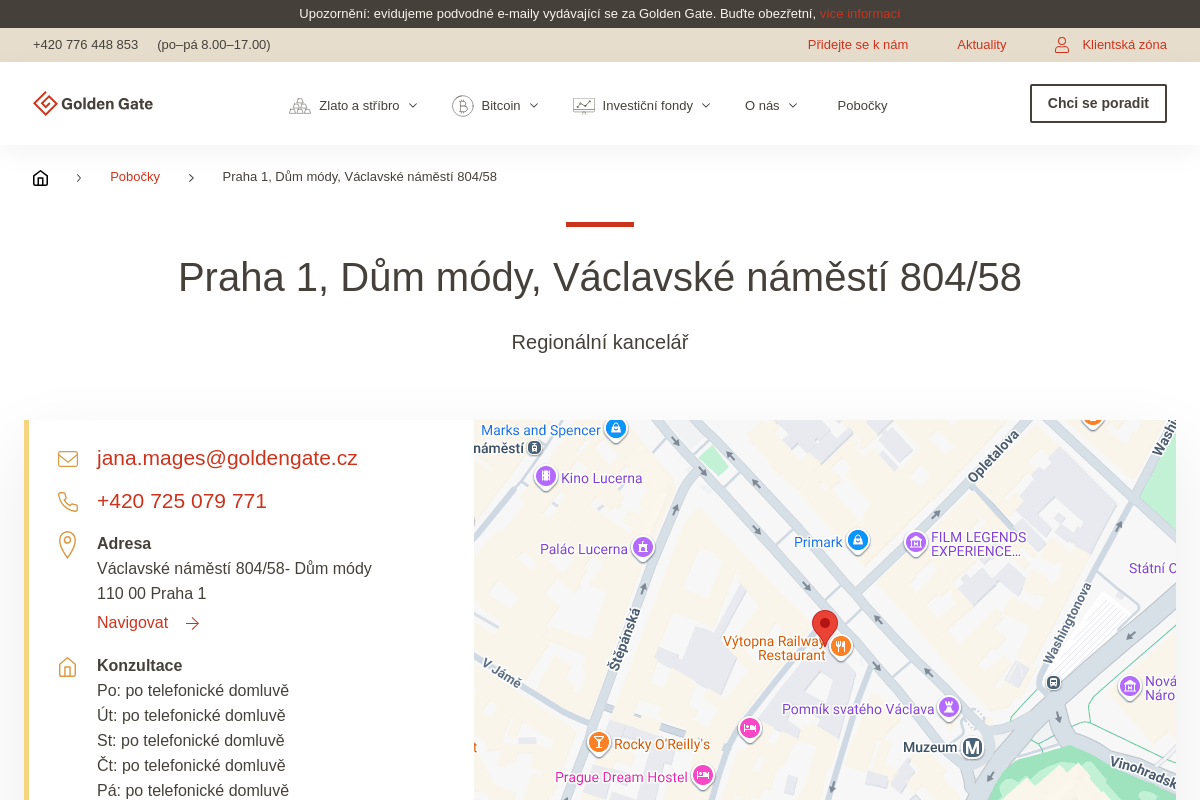Click the home icon in breadcrumbs
This screenshot has width=1200, height=800.
[40, 178]
